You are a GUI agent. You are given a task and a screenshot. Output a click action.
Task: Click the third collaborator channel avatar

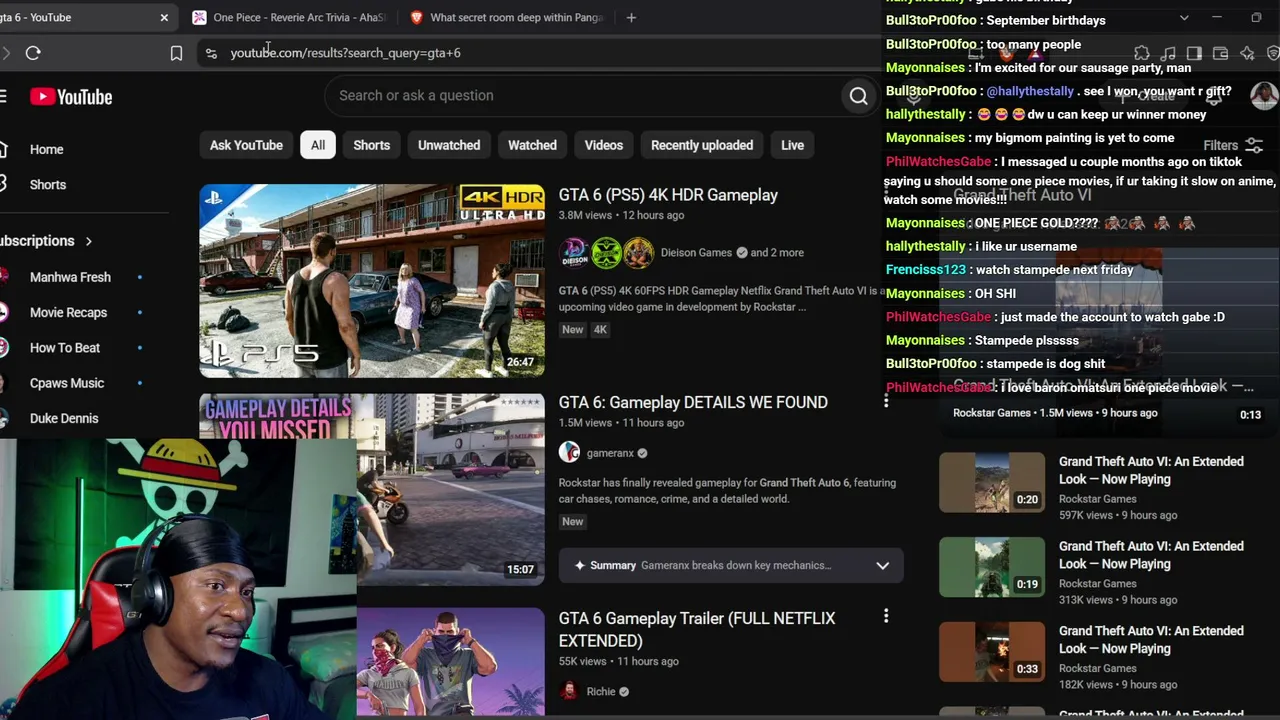pyautogui.click(x=638, y=253)
